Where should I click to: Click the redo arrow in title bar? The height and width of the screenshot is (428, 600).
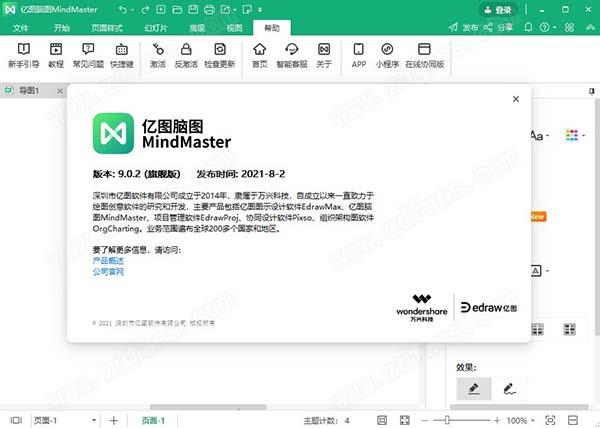click(x=145, y=10)
